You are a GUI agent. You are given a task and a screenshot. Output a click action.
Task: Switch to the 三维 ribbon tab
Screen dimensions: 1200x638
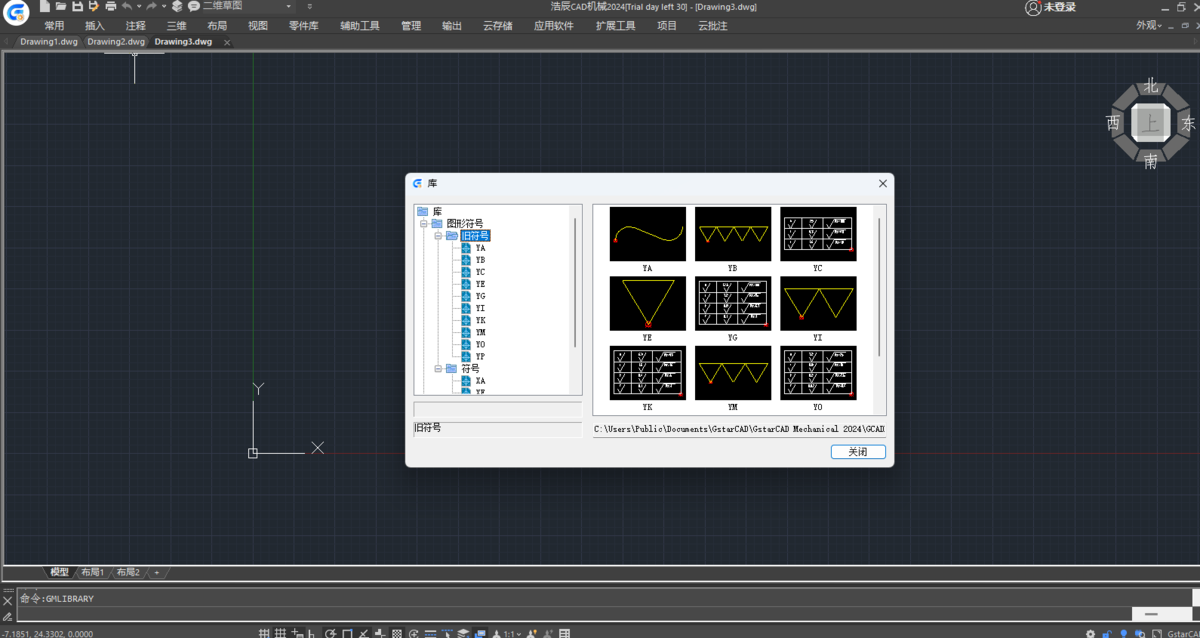pos(176,26)
